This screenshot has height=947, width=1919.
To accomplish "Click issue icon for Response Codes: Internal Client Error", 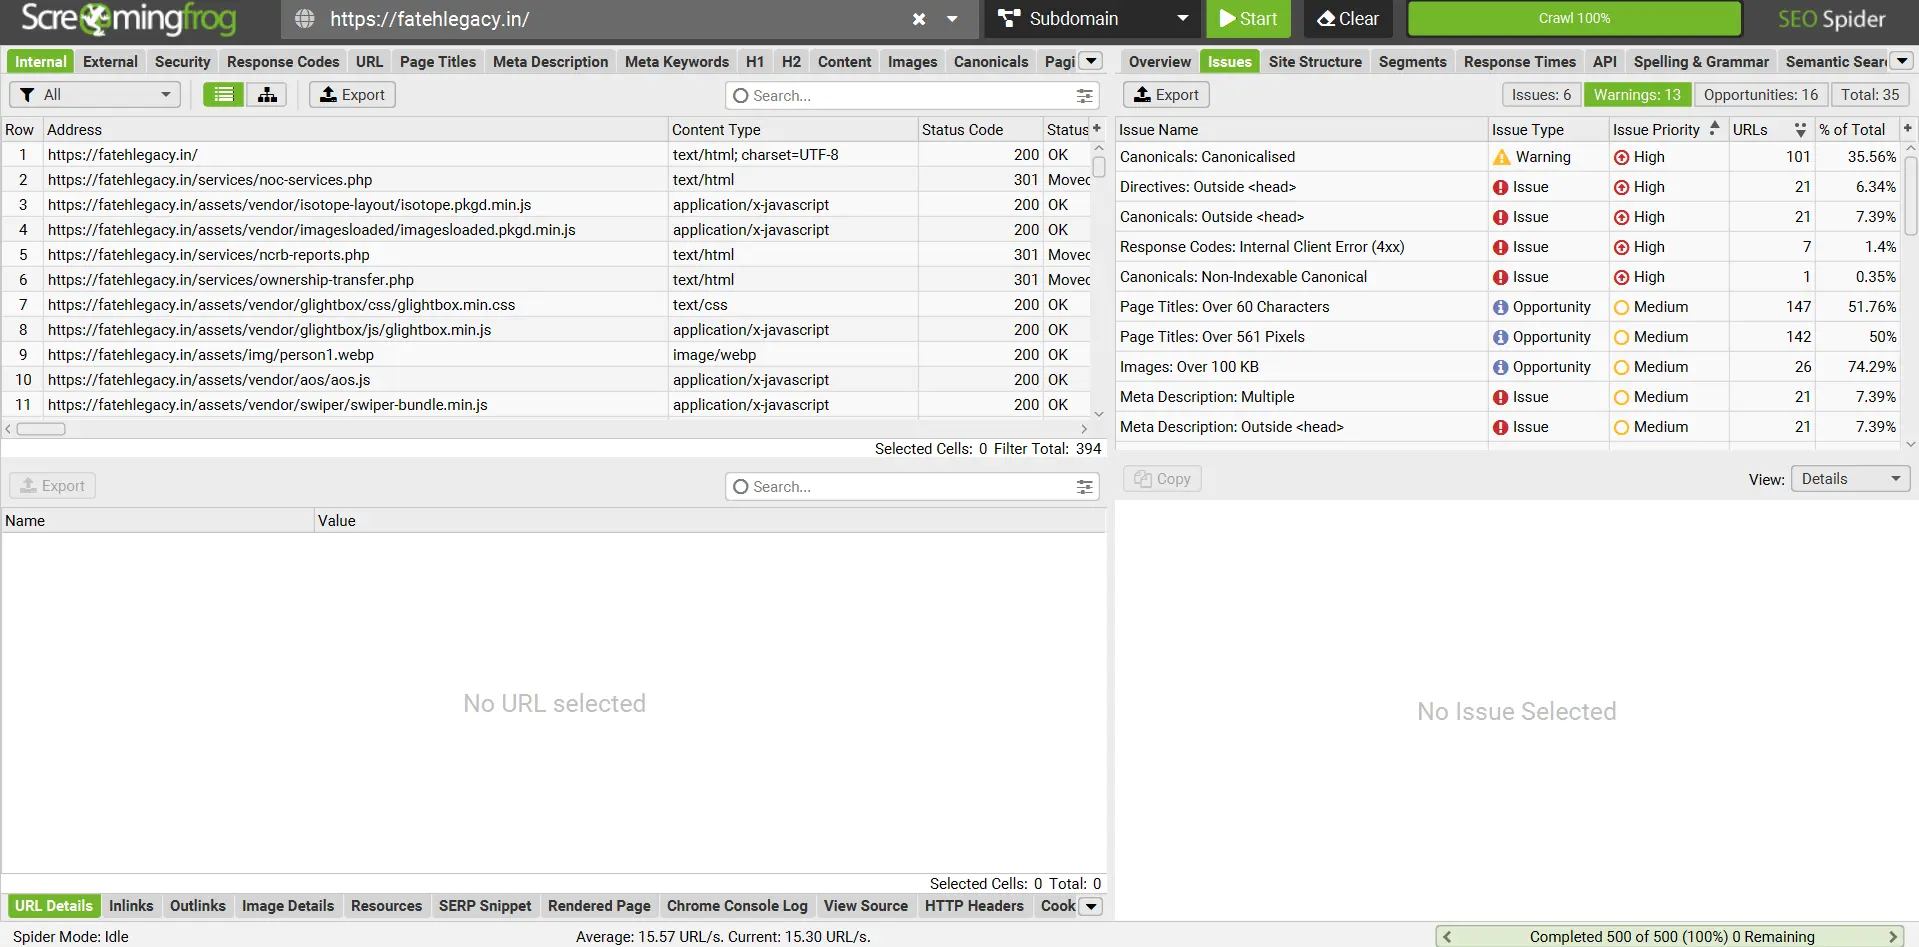I will click(1501, 247).
